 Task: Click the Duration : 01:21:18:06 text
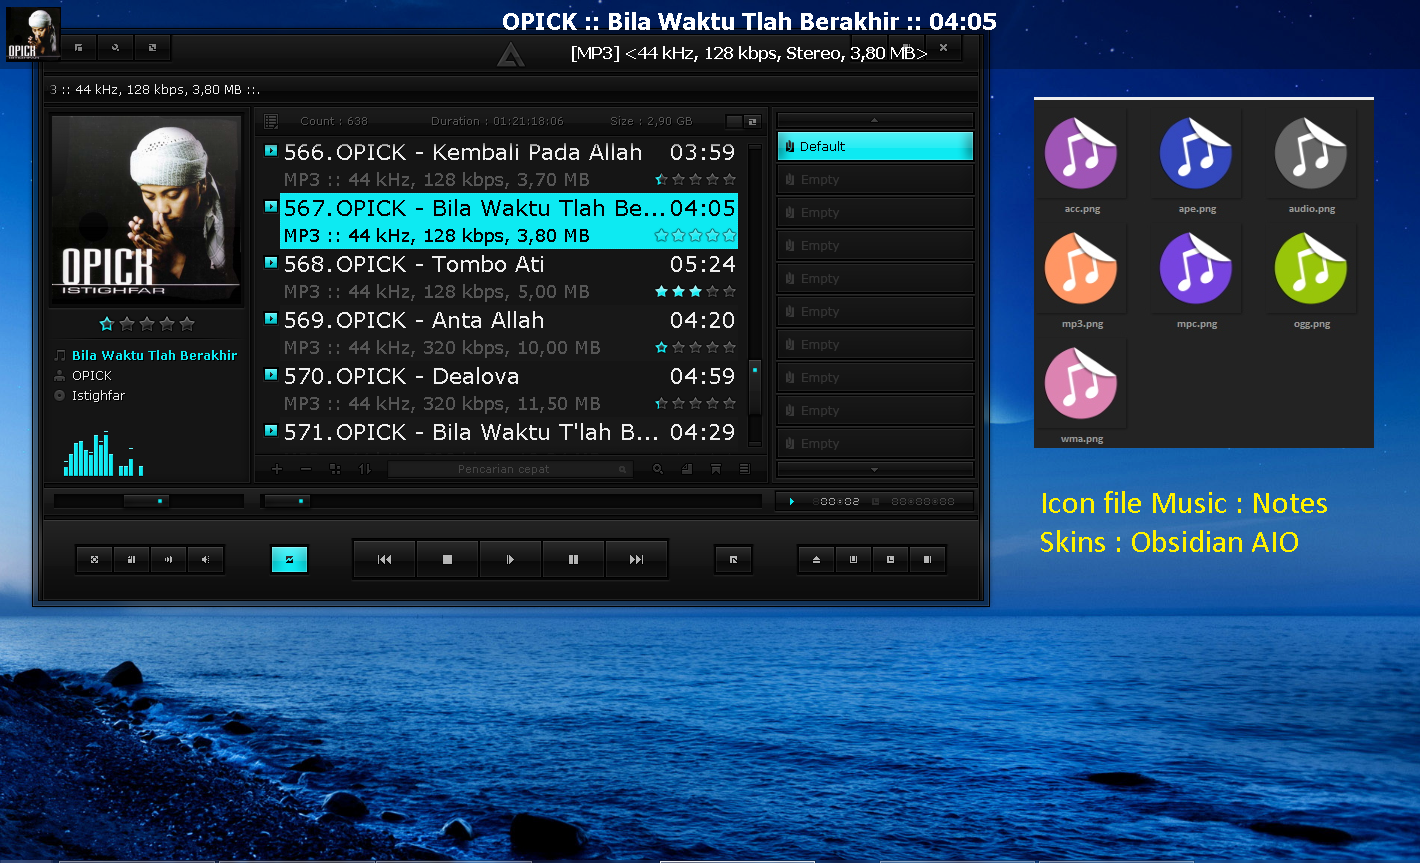(x=497, y=121)
